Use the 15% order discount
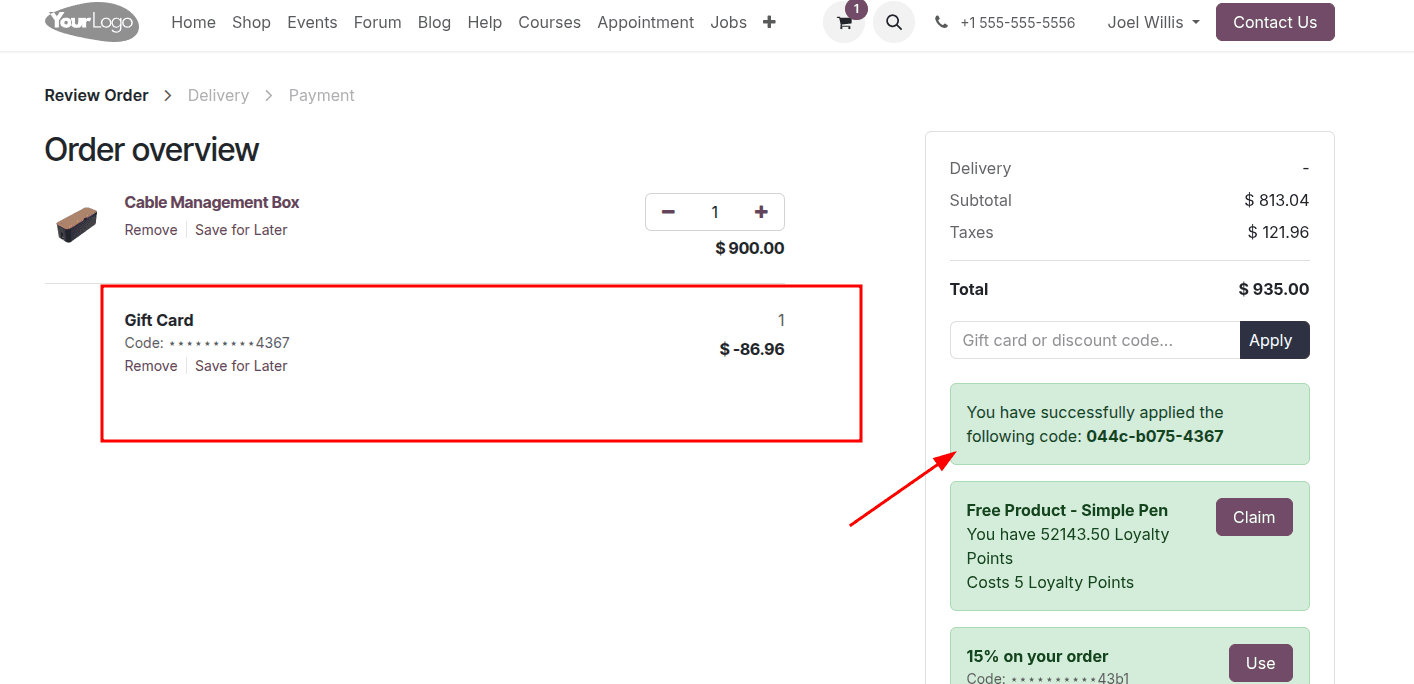Image resolution: width=1414 pixels, height=684 pixels. (x=1260, y=663)
